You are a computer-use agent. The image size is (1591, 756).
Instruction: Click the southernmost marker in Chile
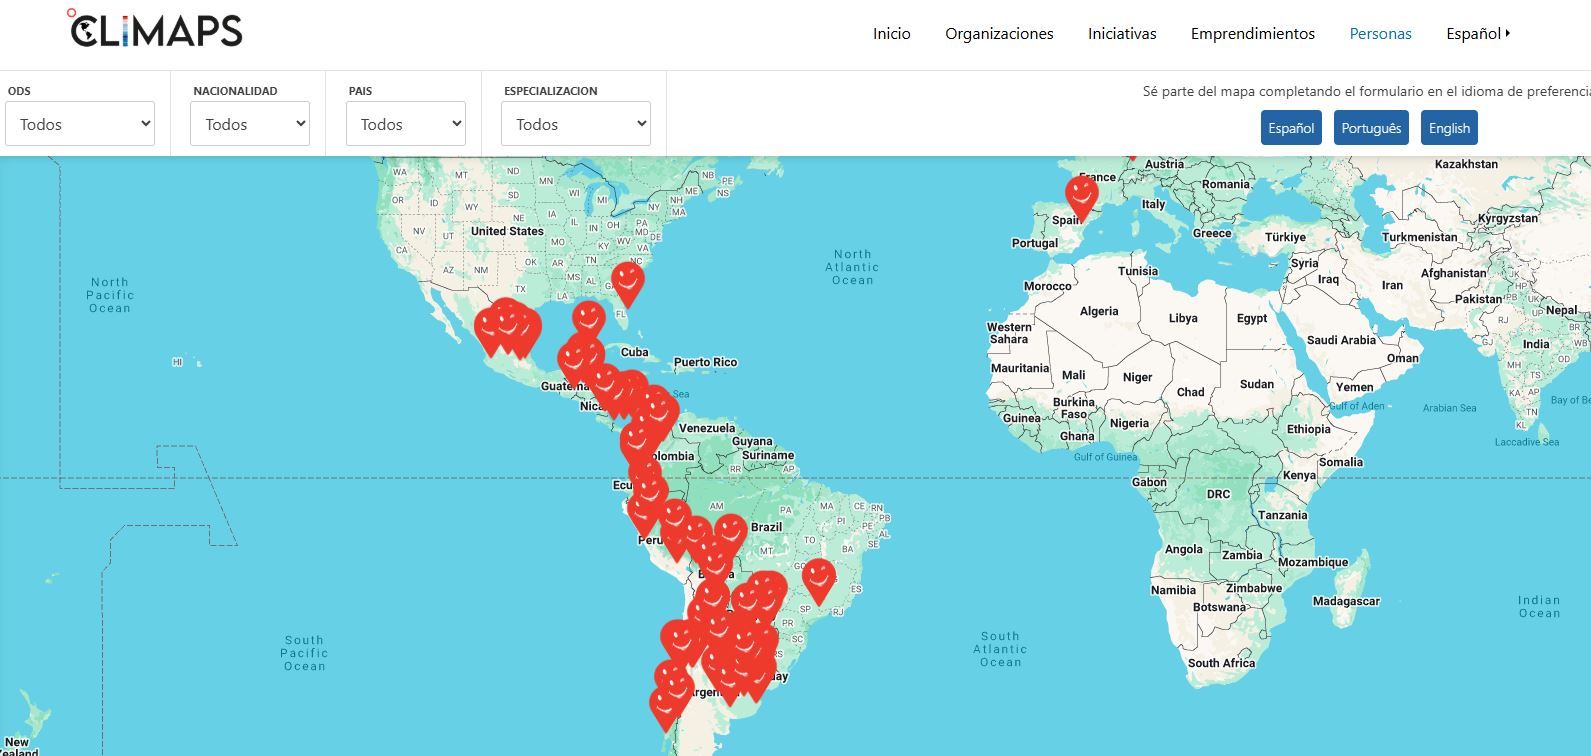[x=665, y=706]
